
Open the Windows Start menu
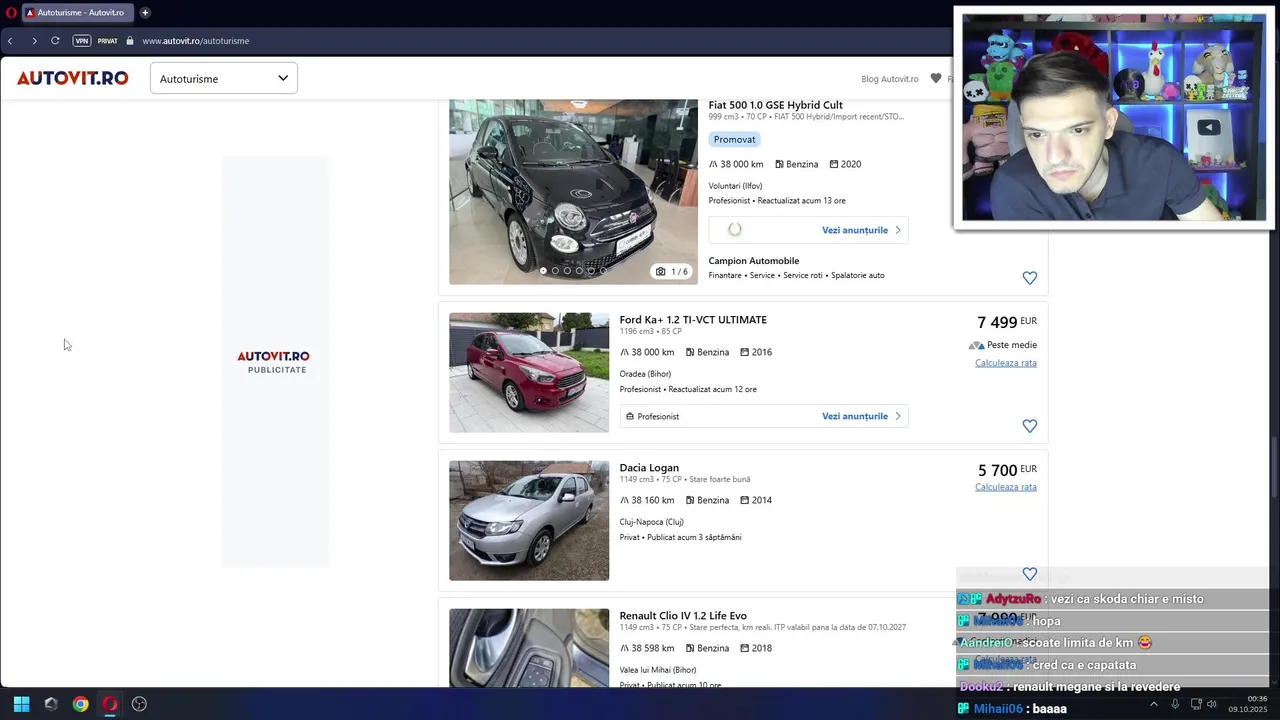(21, 704)
